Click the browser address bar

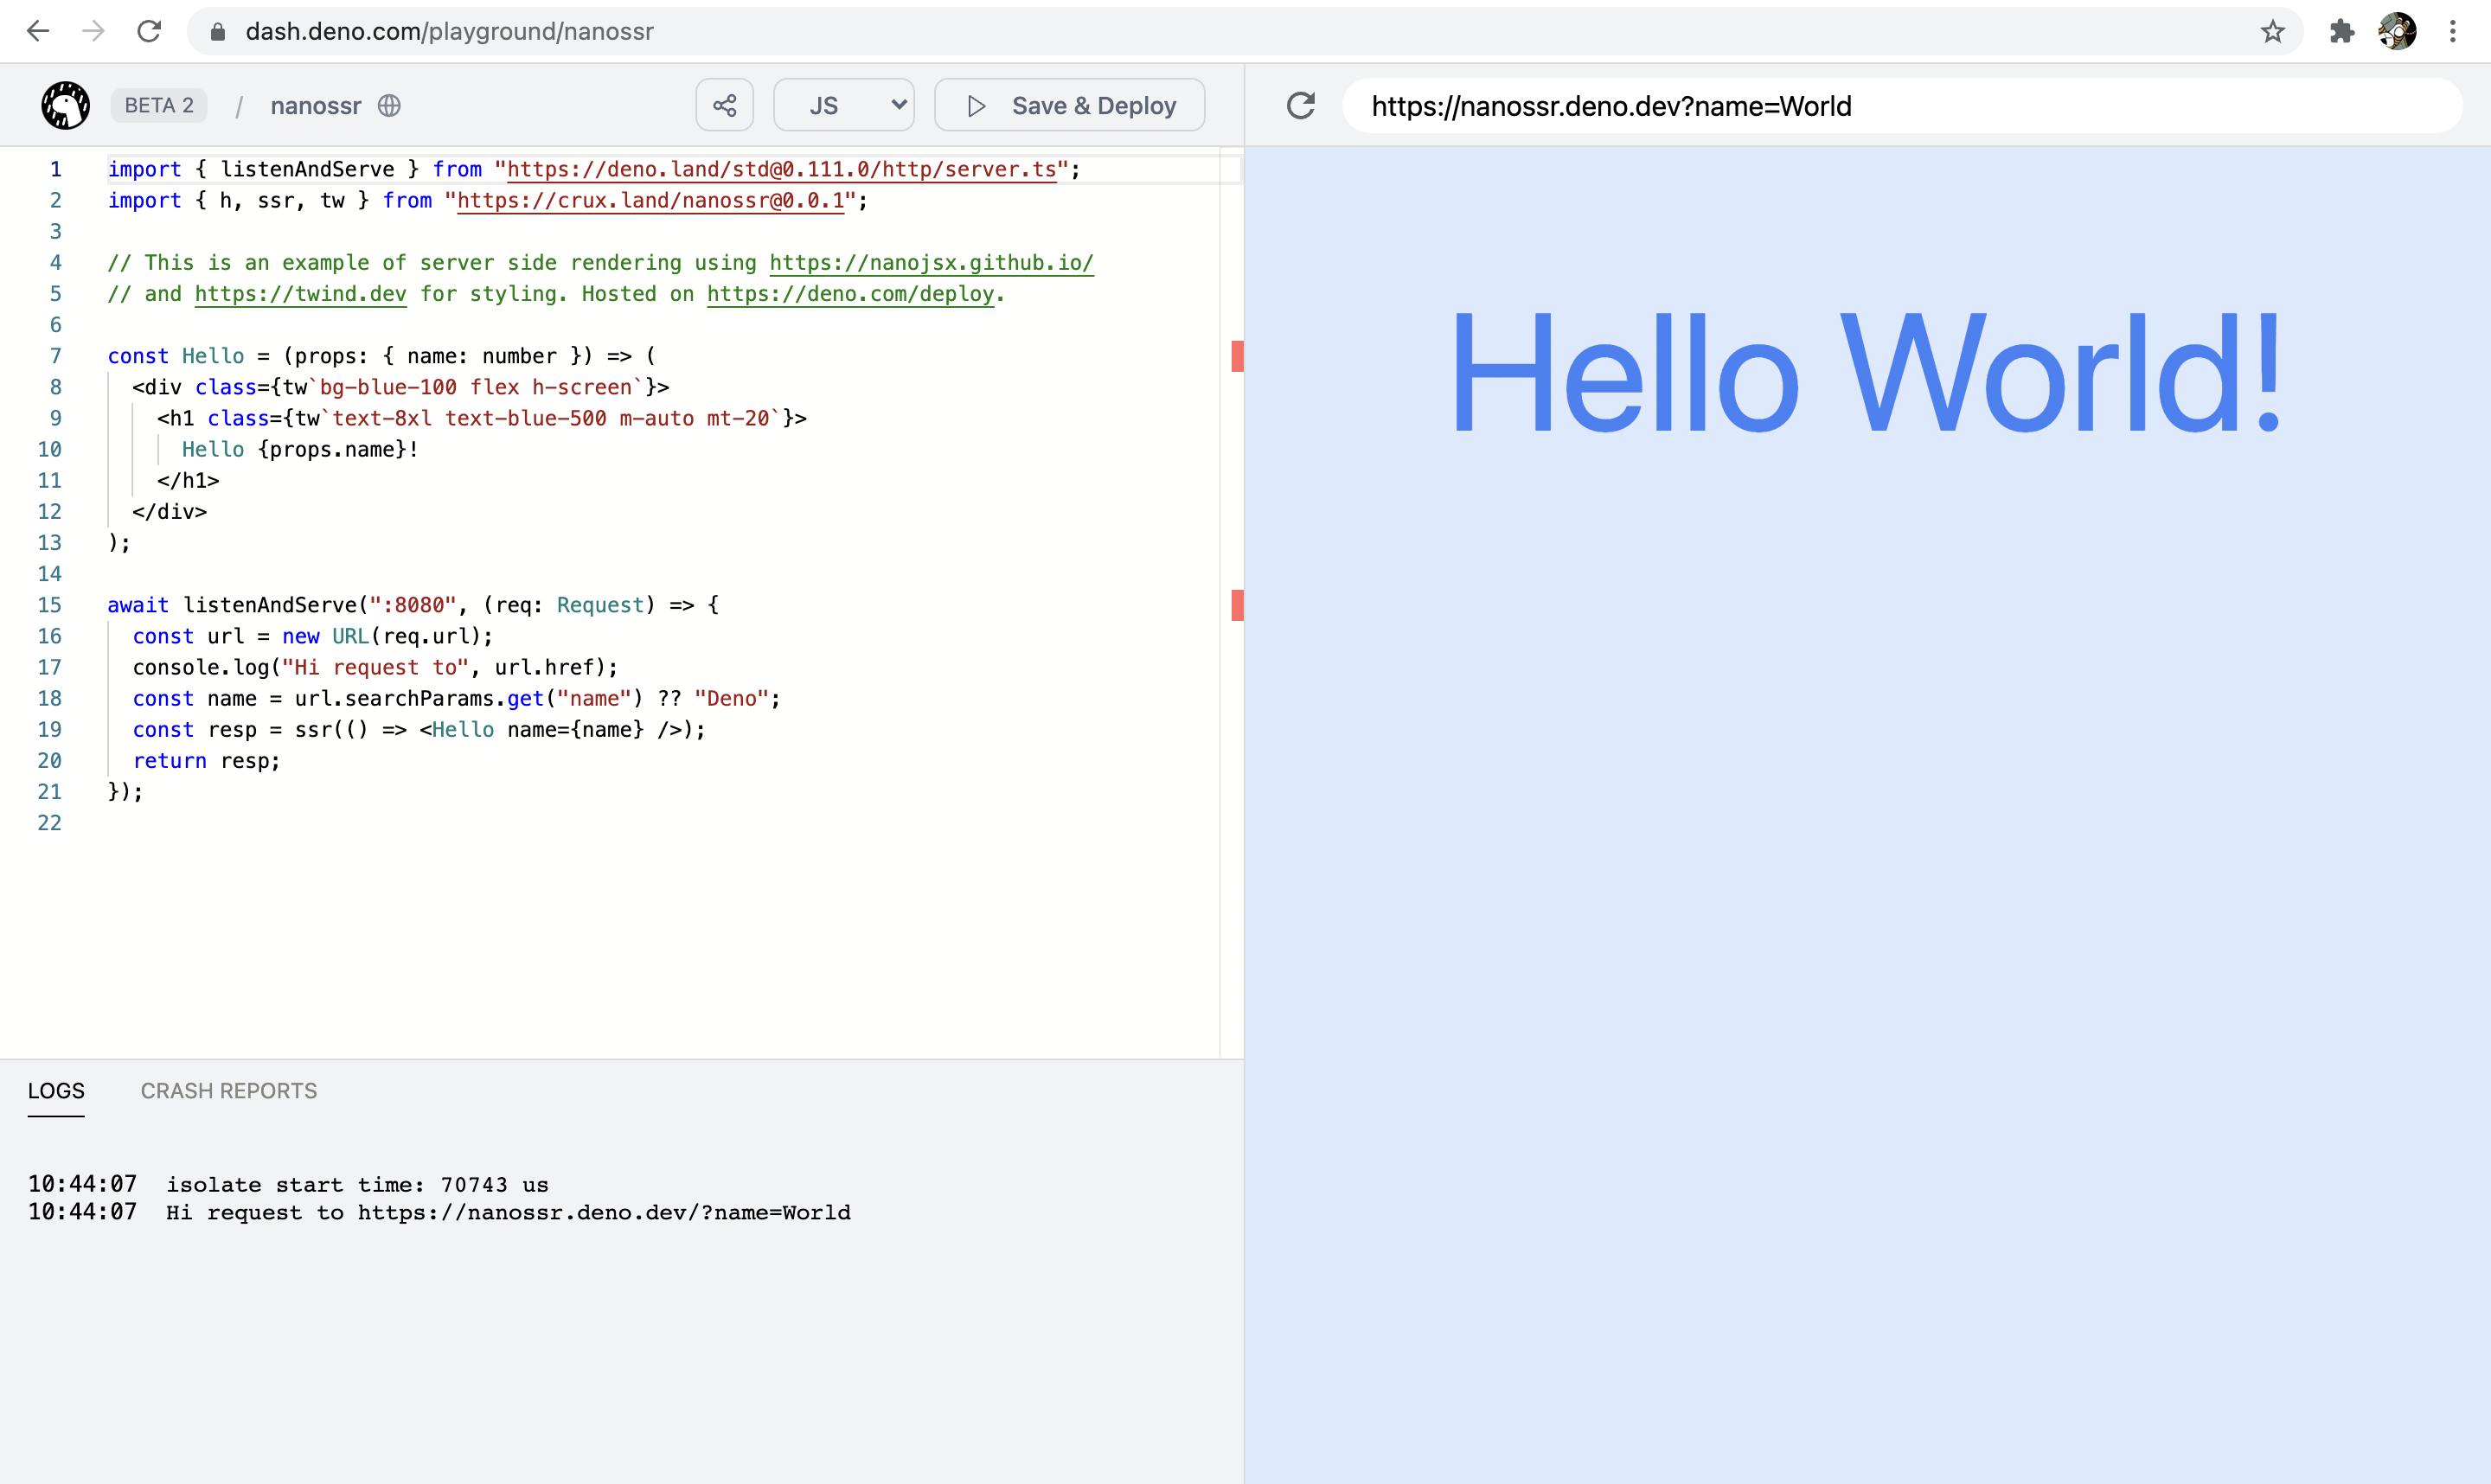1200,31
